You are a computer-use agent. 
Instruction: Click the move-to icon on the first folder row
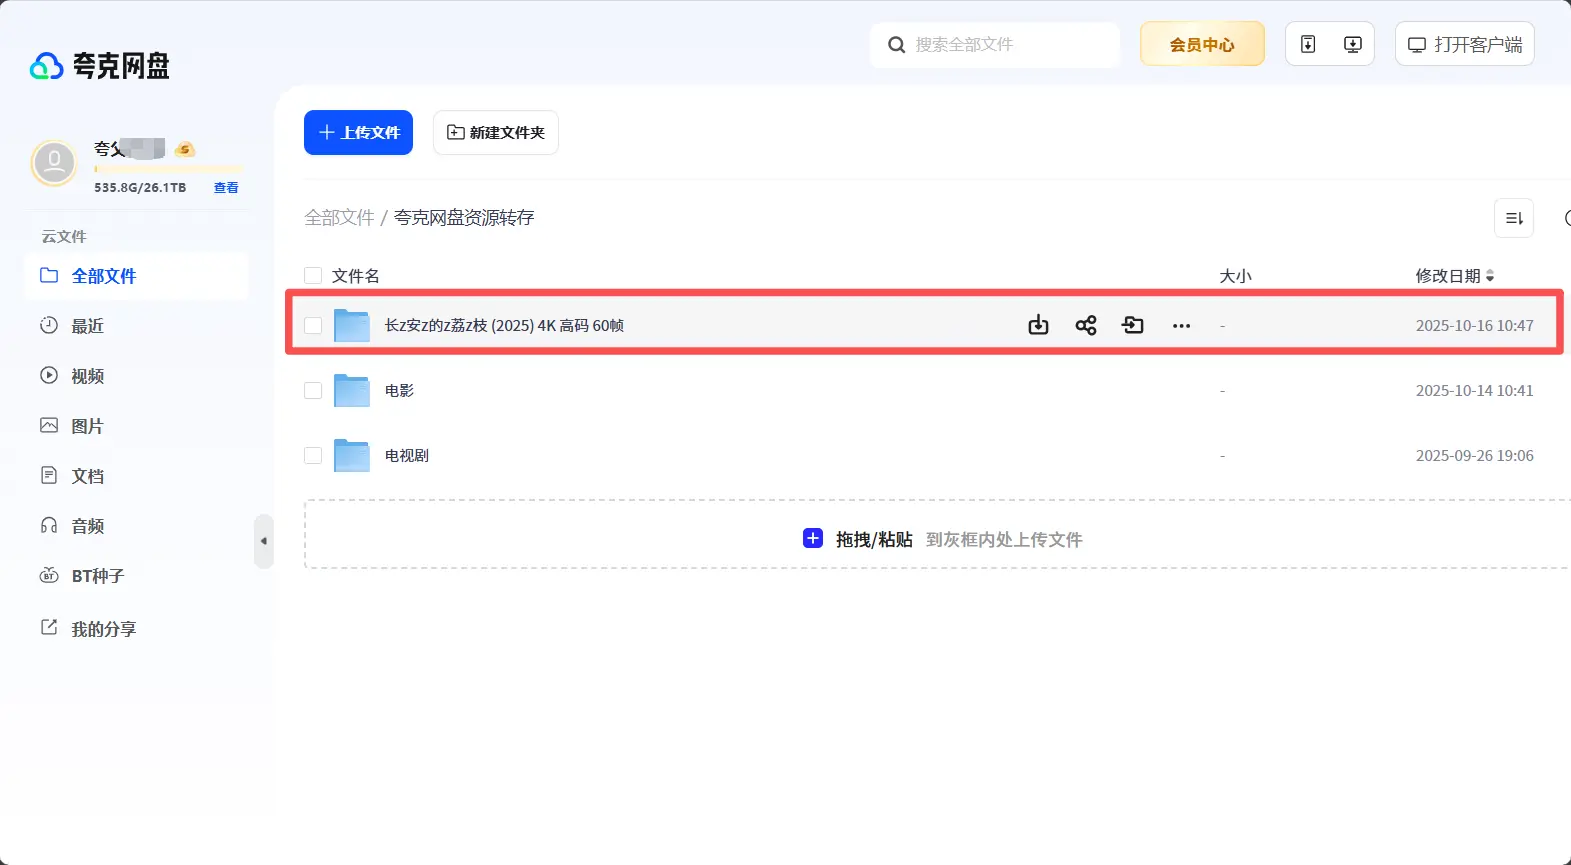pos(1133,325)
